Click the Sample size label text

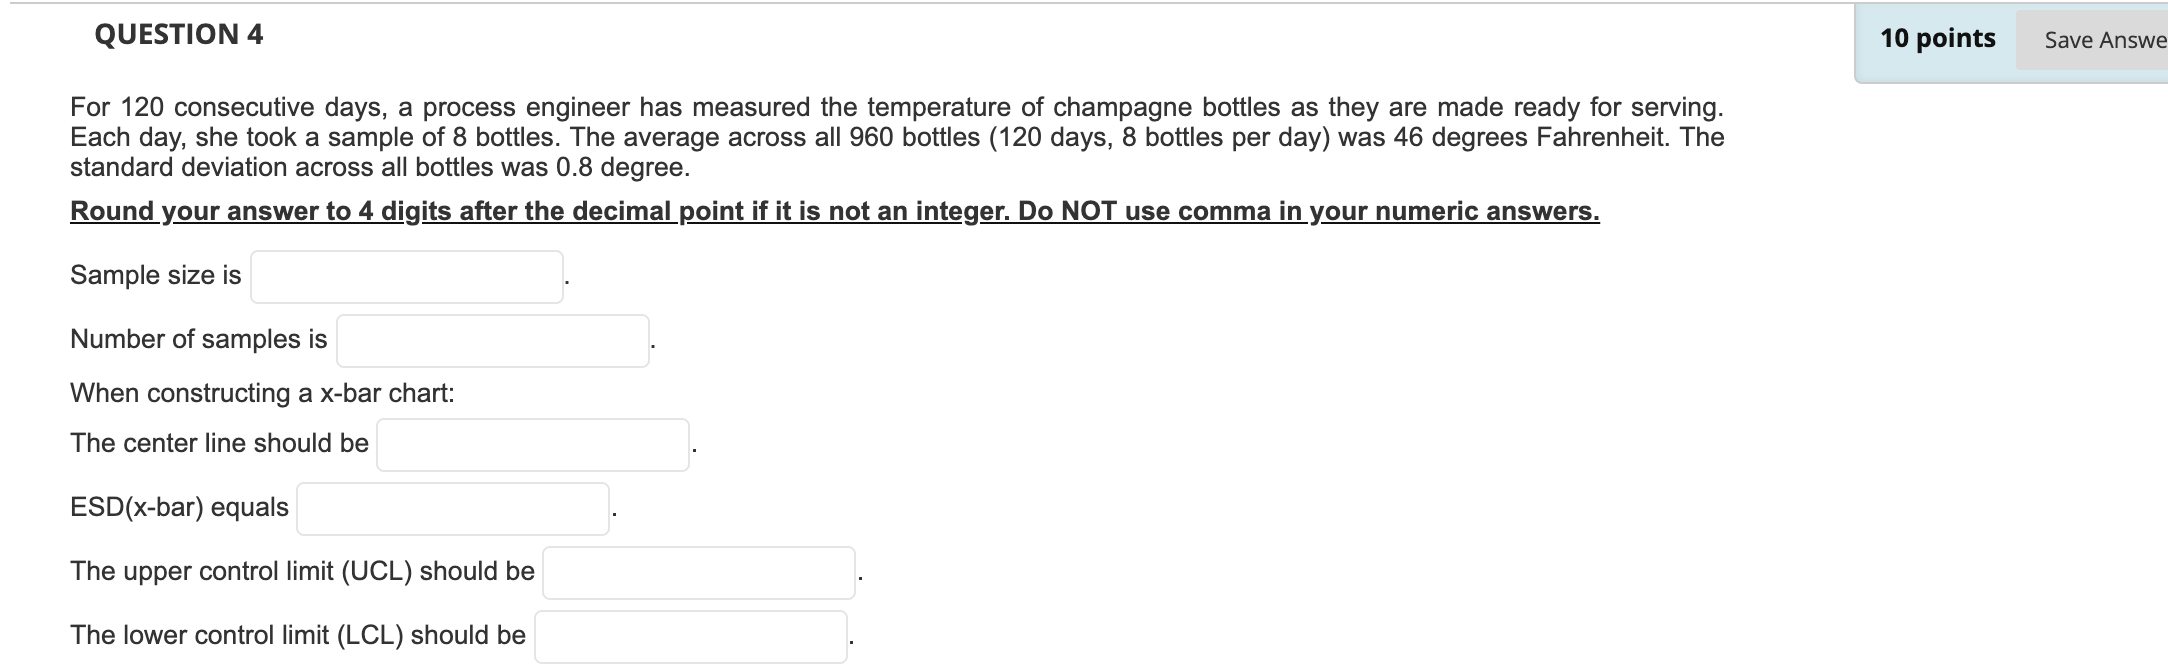click(153, 273)
